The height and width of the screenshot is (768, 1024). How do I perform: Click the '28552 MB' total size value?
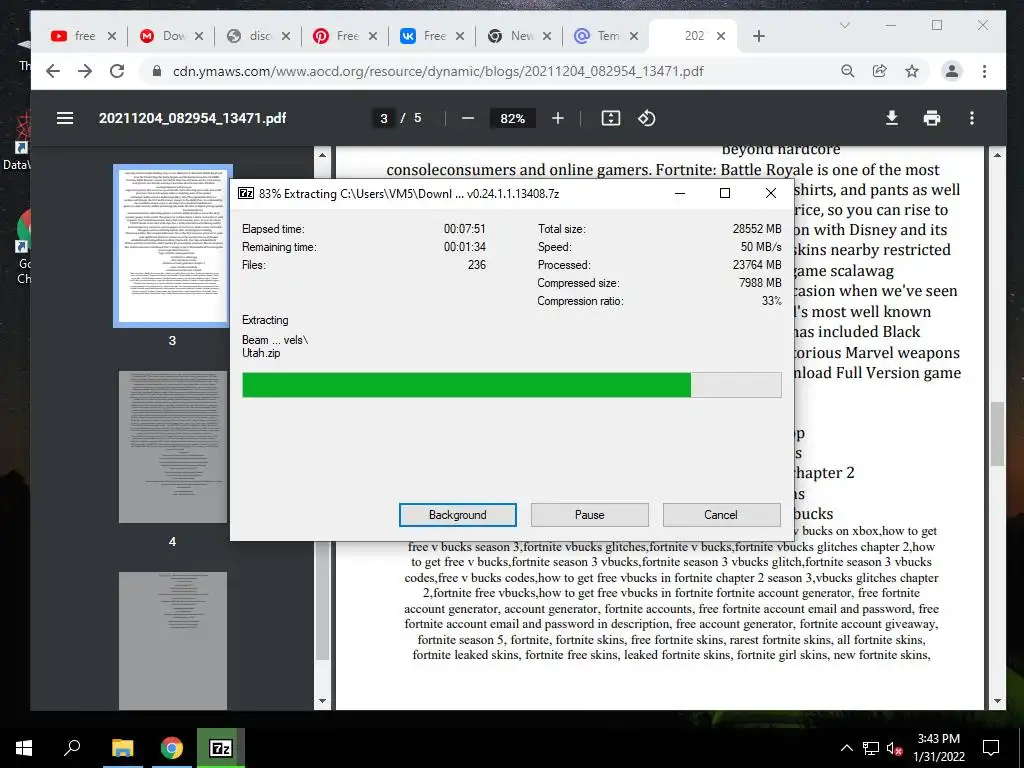tap(757, 229)
